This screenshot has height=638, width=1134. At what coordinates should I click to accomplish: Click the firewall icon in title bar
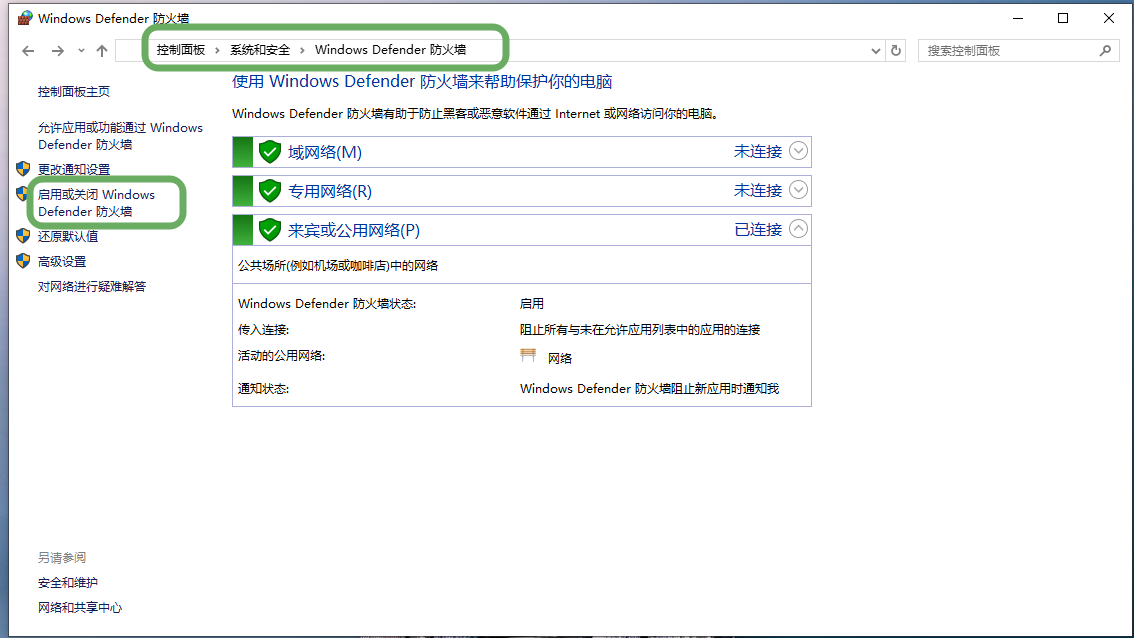(25, 17)
